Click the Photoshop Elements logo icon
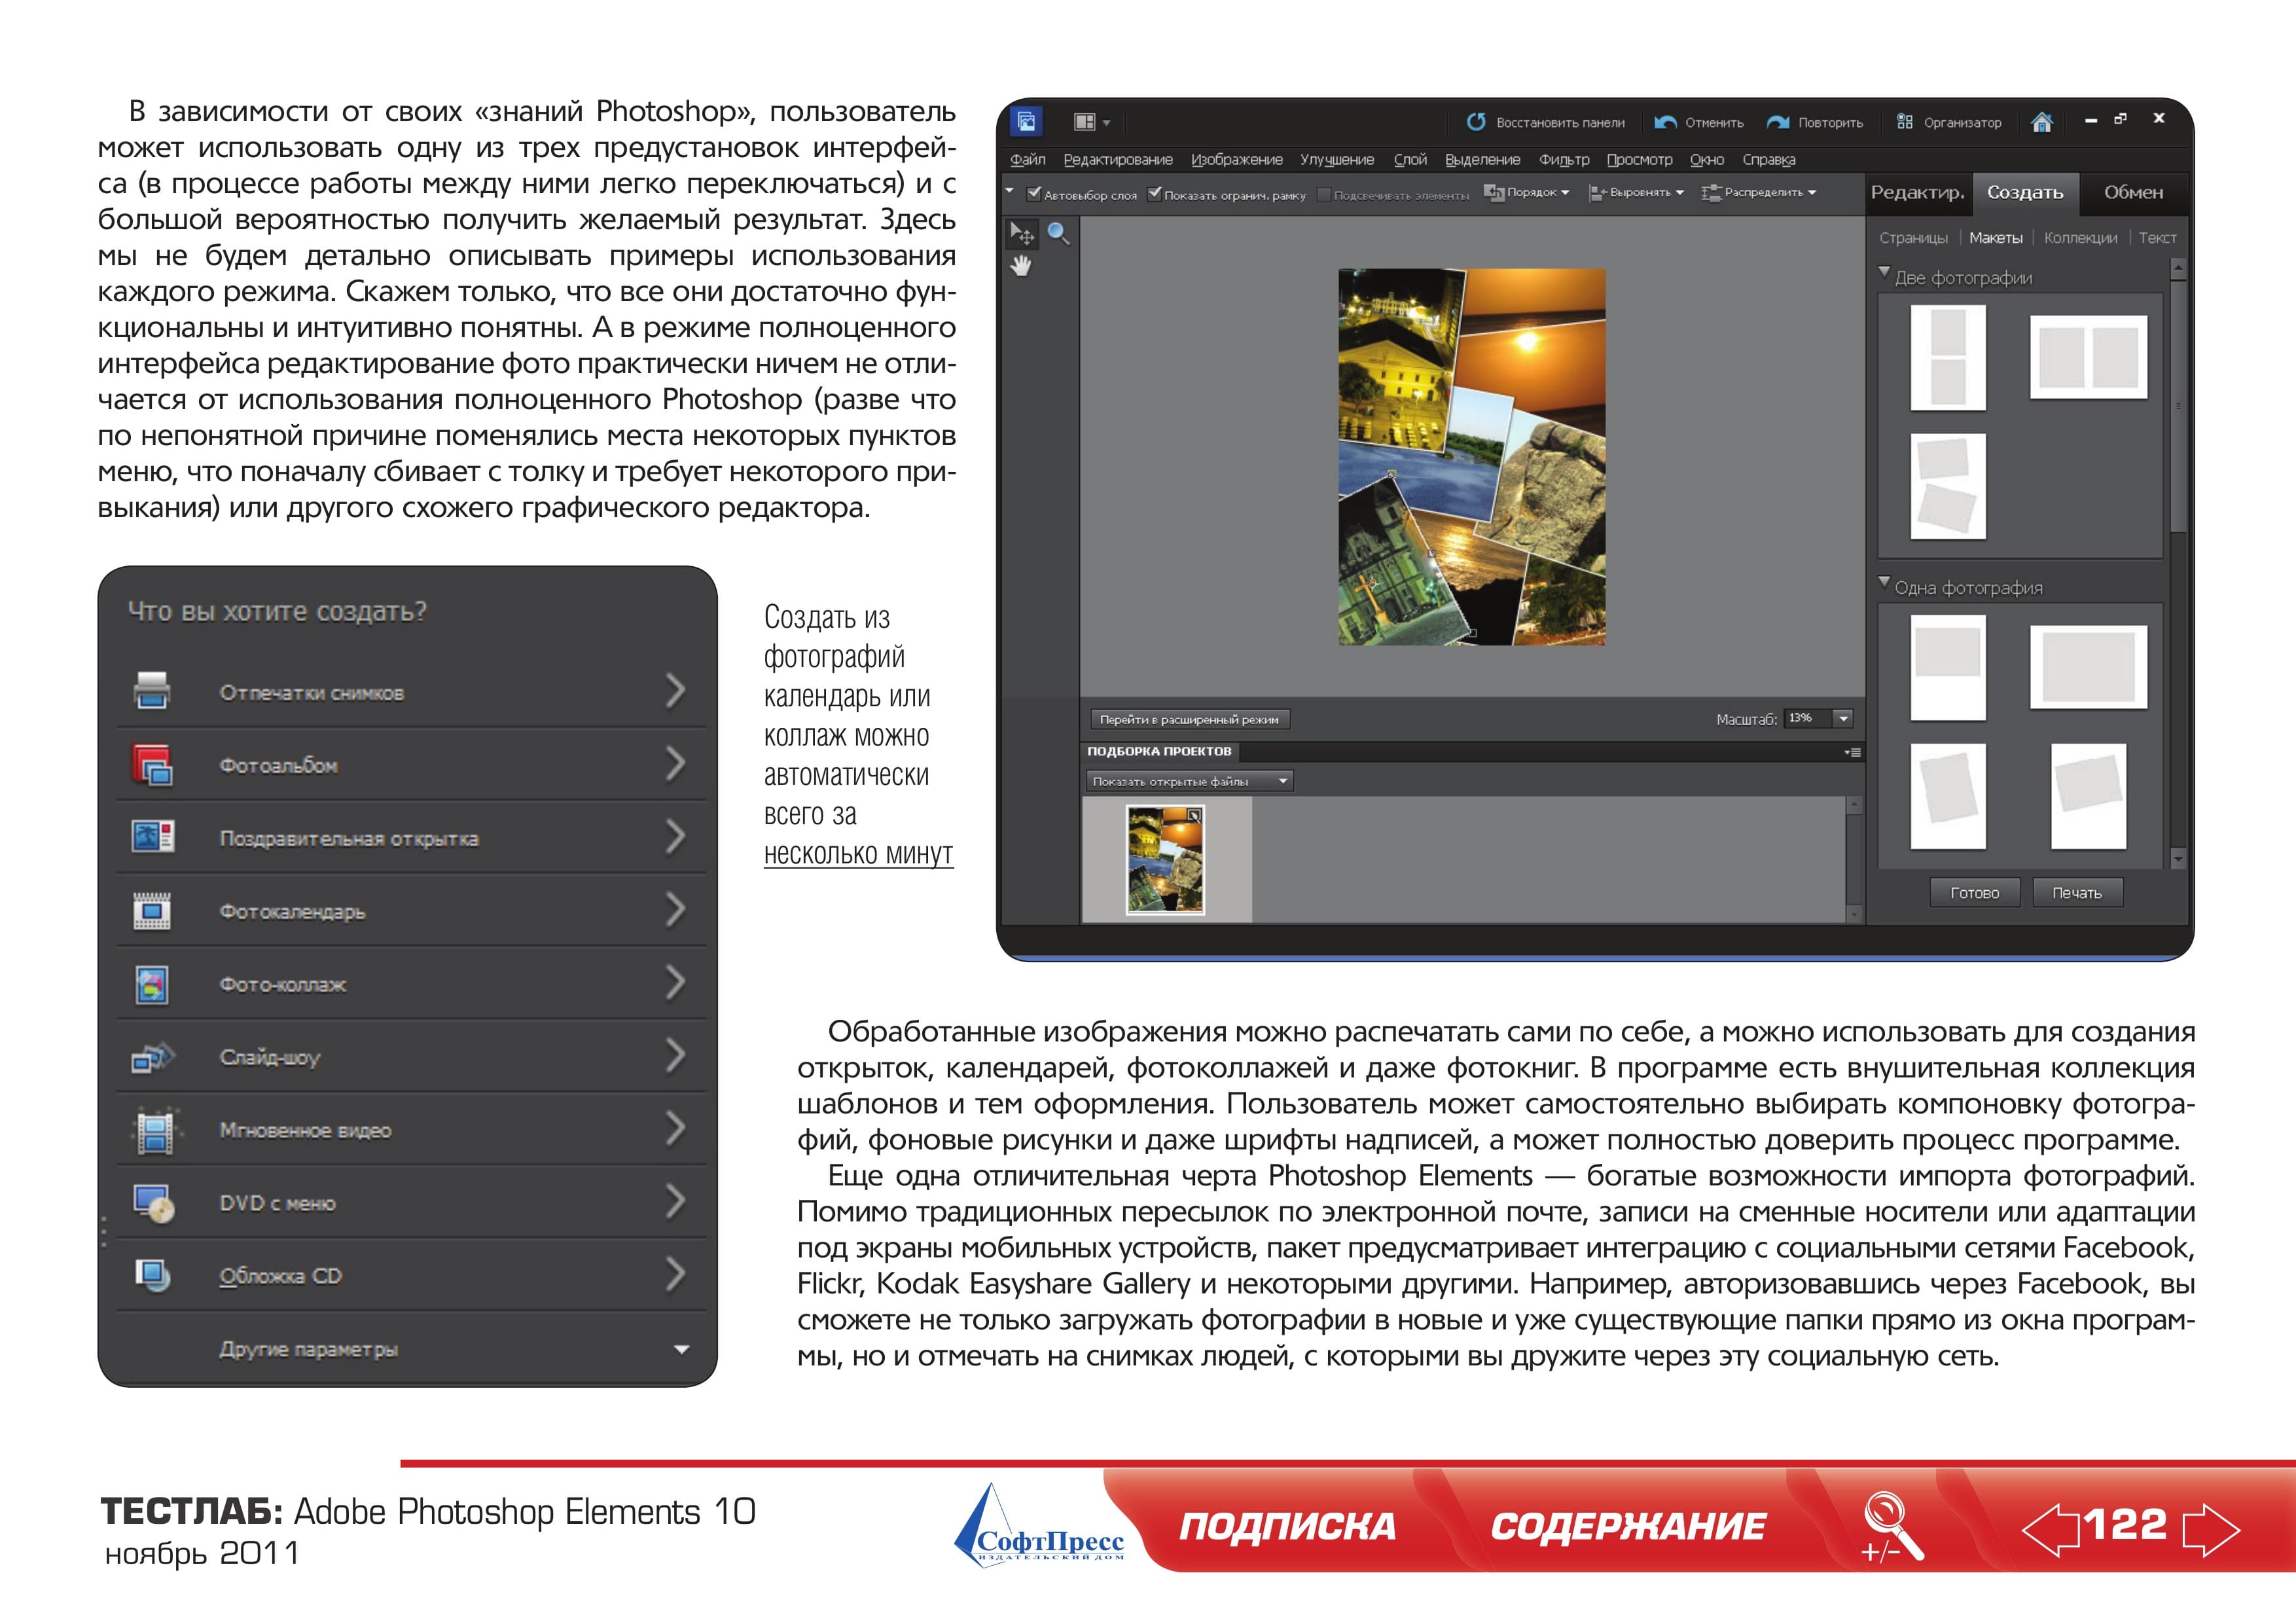Screen dimensions: 2296x1624 (x=1026, y=122)
